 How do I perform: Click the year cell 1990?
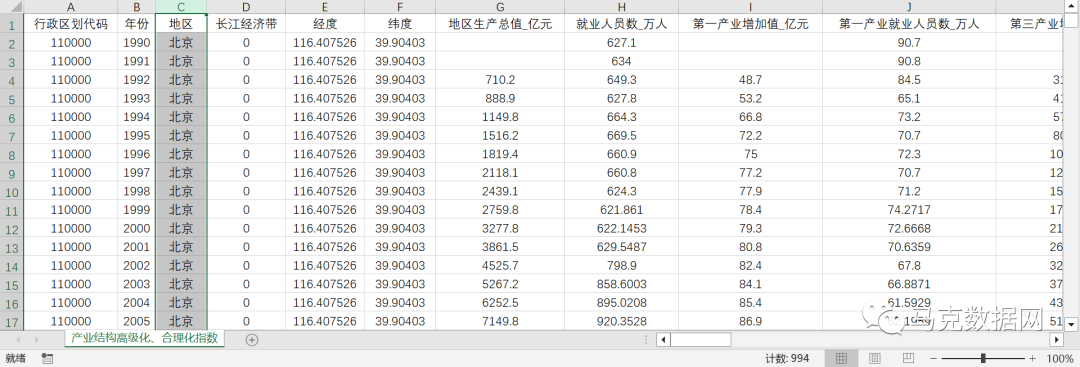point(136,43)
